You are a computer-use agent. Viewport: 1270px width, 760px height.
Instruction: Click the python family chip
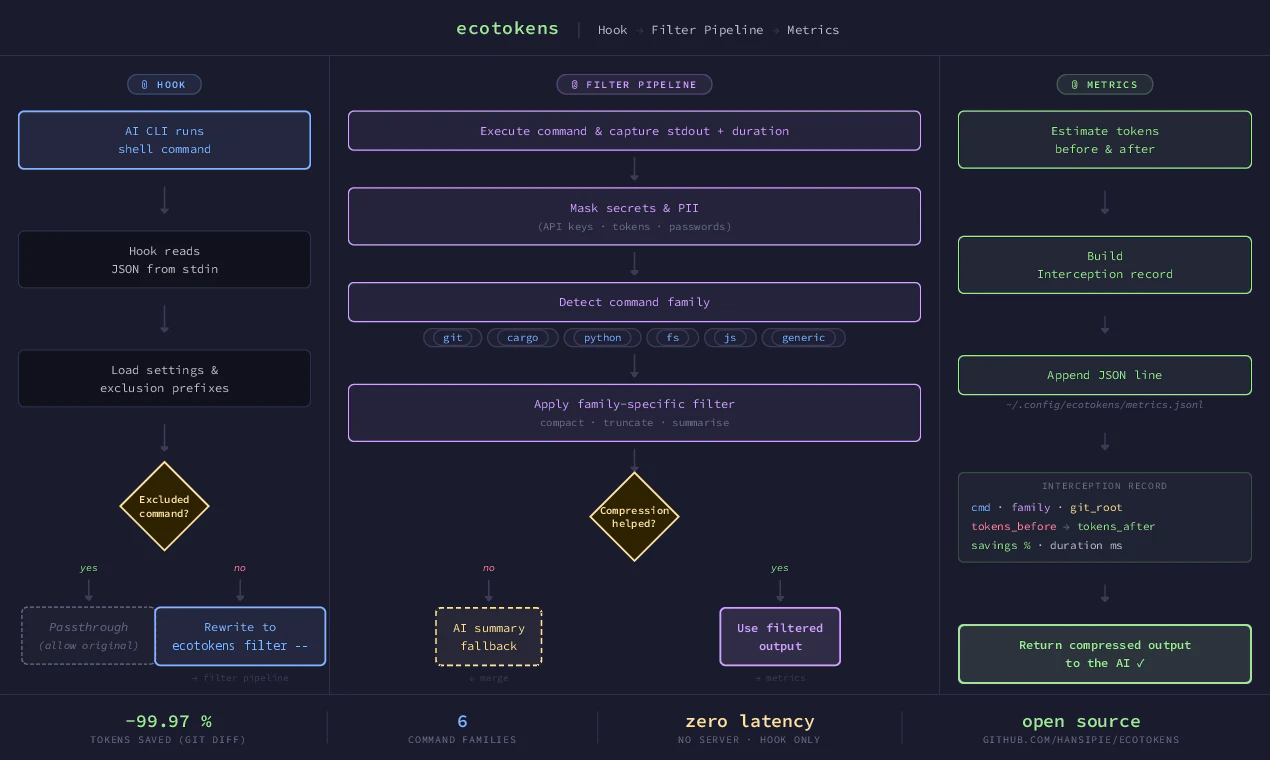[603, 338]
